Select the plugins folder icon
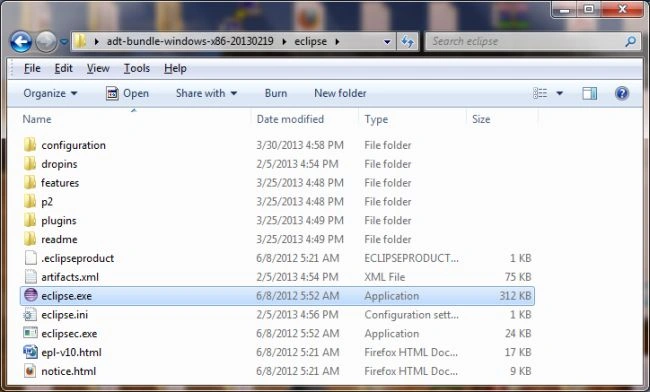 pyautogui.click(x=30, y=220)
